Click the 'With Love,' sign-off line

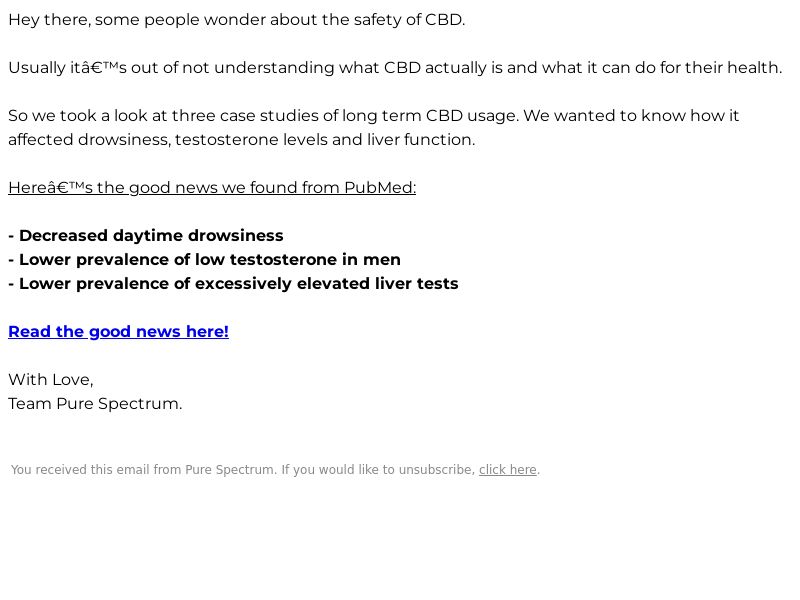[51, 380]
